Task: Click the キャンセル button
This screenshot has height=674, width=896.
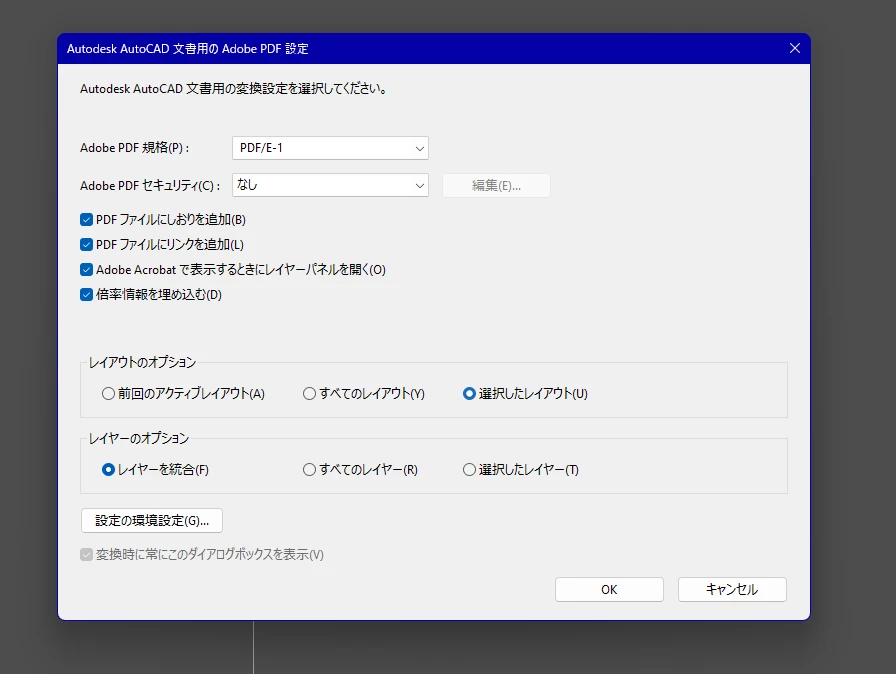Action: pos(732,589)
